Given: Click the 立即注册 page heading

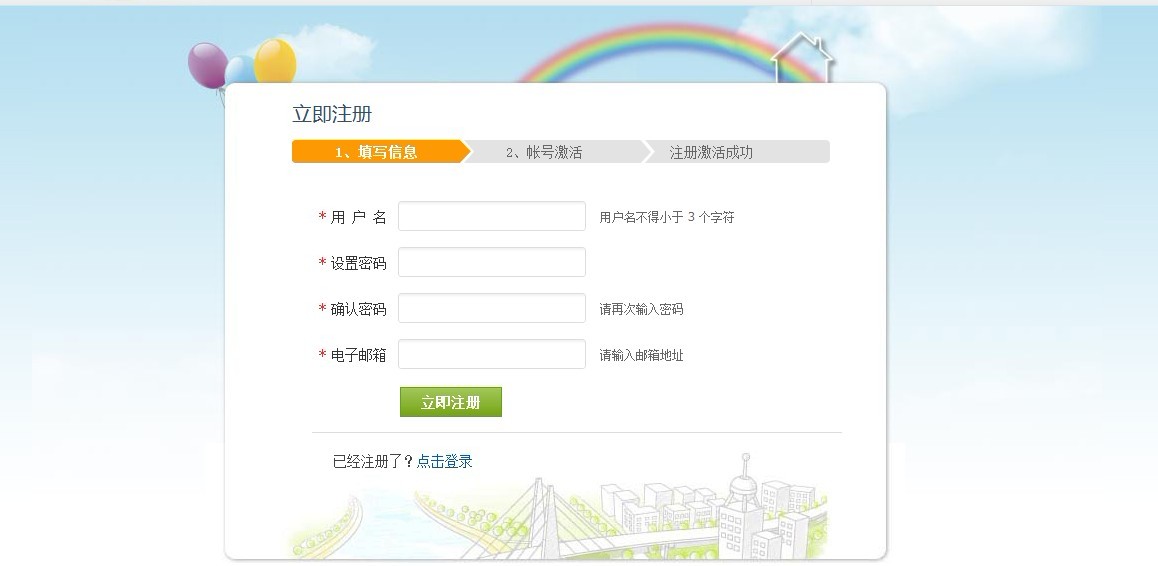Looking at the screenshot, I should pos(332,114).
